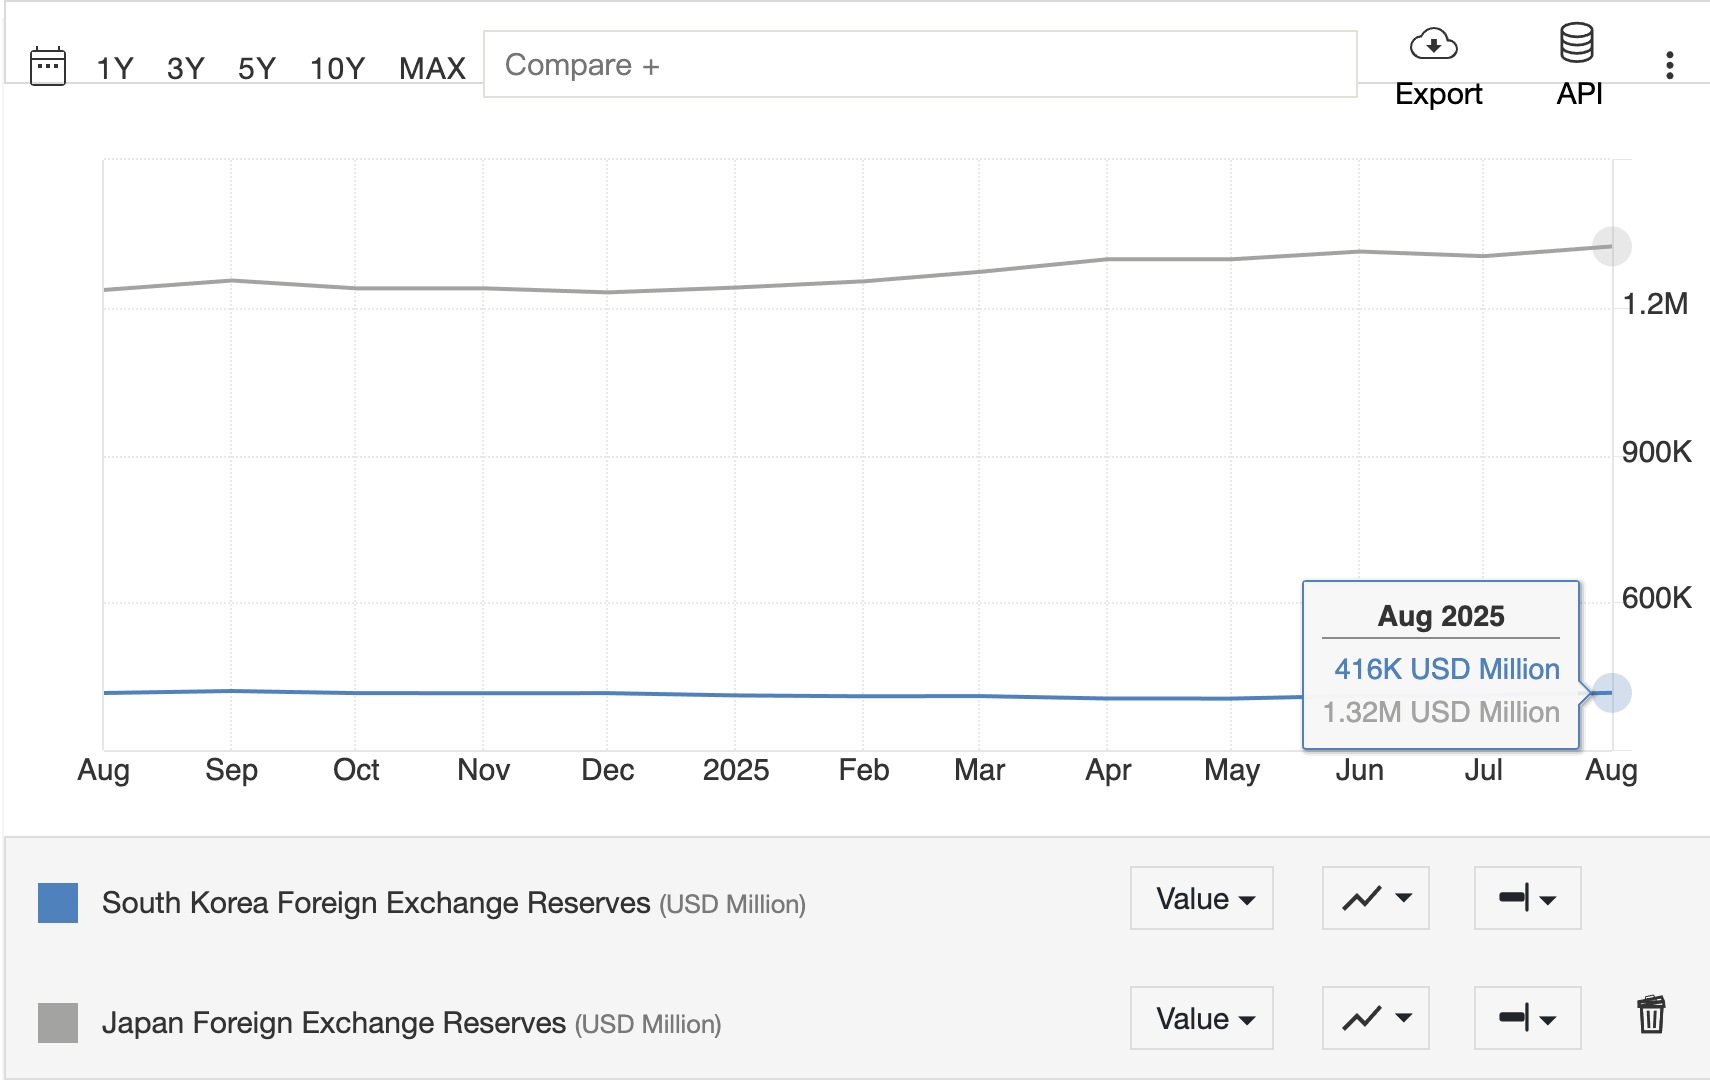Expand South Korea Value dropdown
Image resolution: width=1710 pixels, height=1080 pixels.
click(x=1202, y=898)
